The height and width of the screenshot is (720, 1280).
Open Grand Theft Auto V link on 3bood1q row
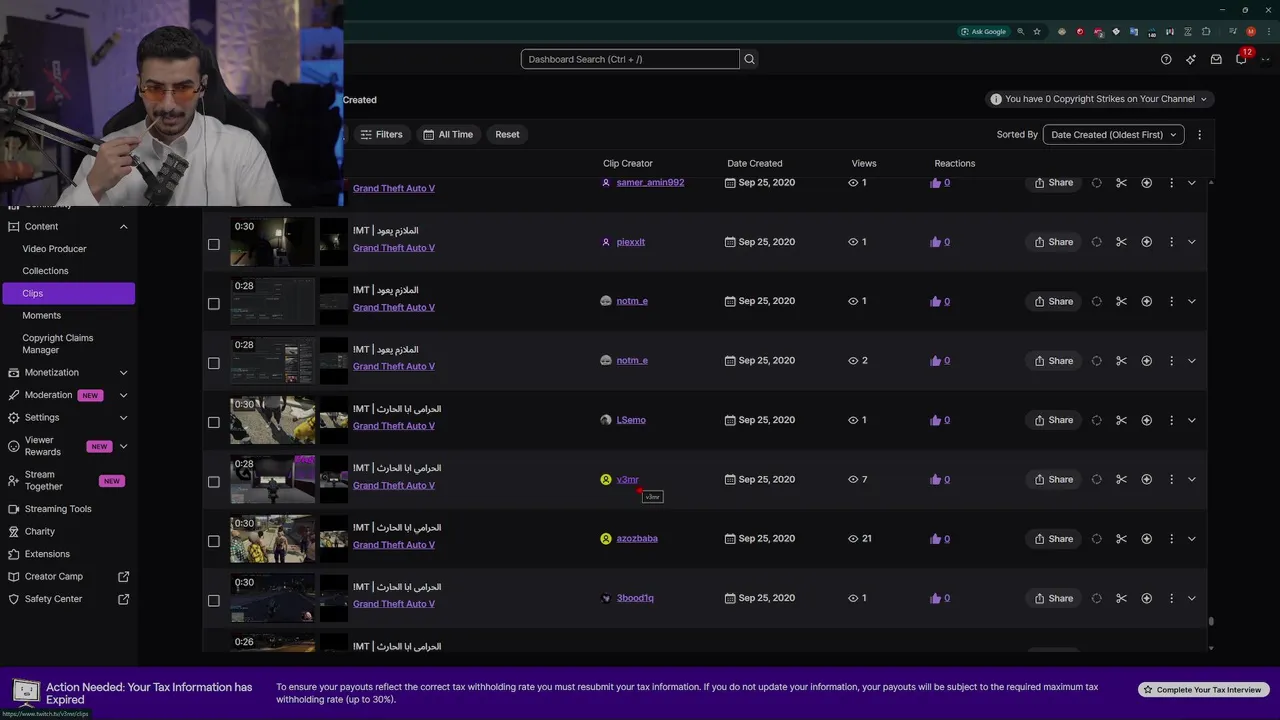393,604
